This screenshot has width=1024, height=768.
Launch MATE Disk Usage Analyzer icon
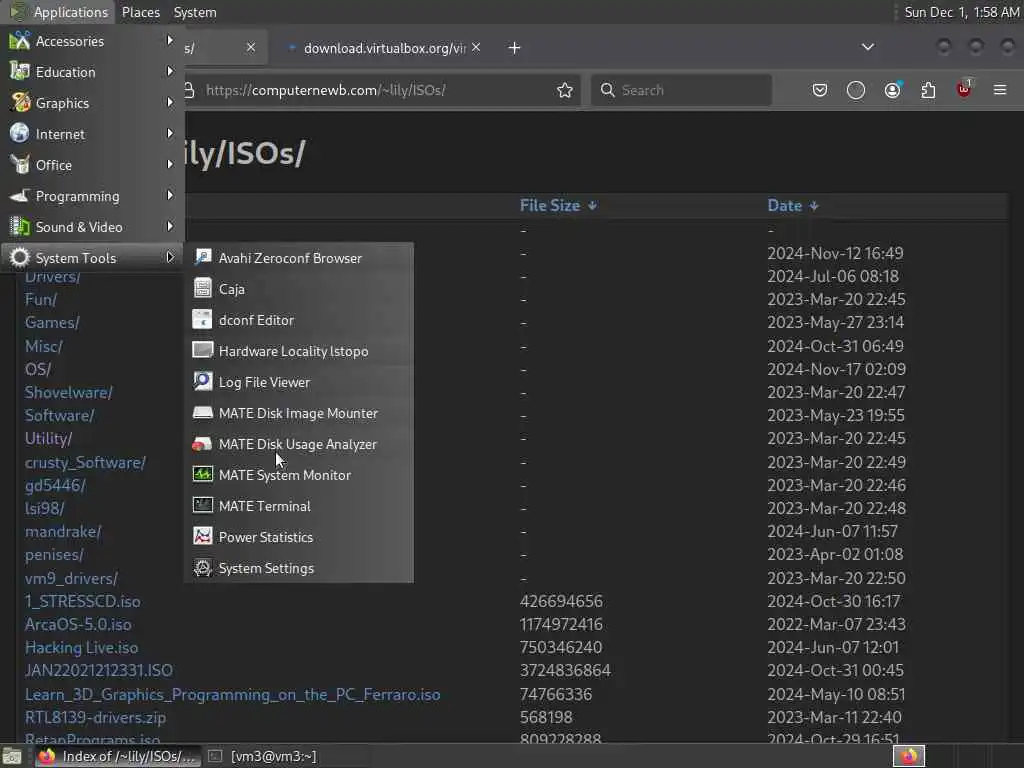coord(202,444)
